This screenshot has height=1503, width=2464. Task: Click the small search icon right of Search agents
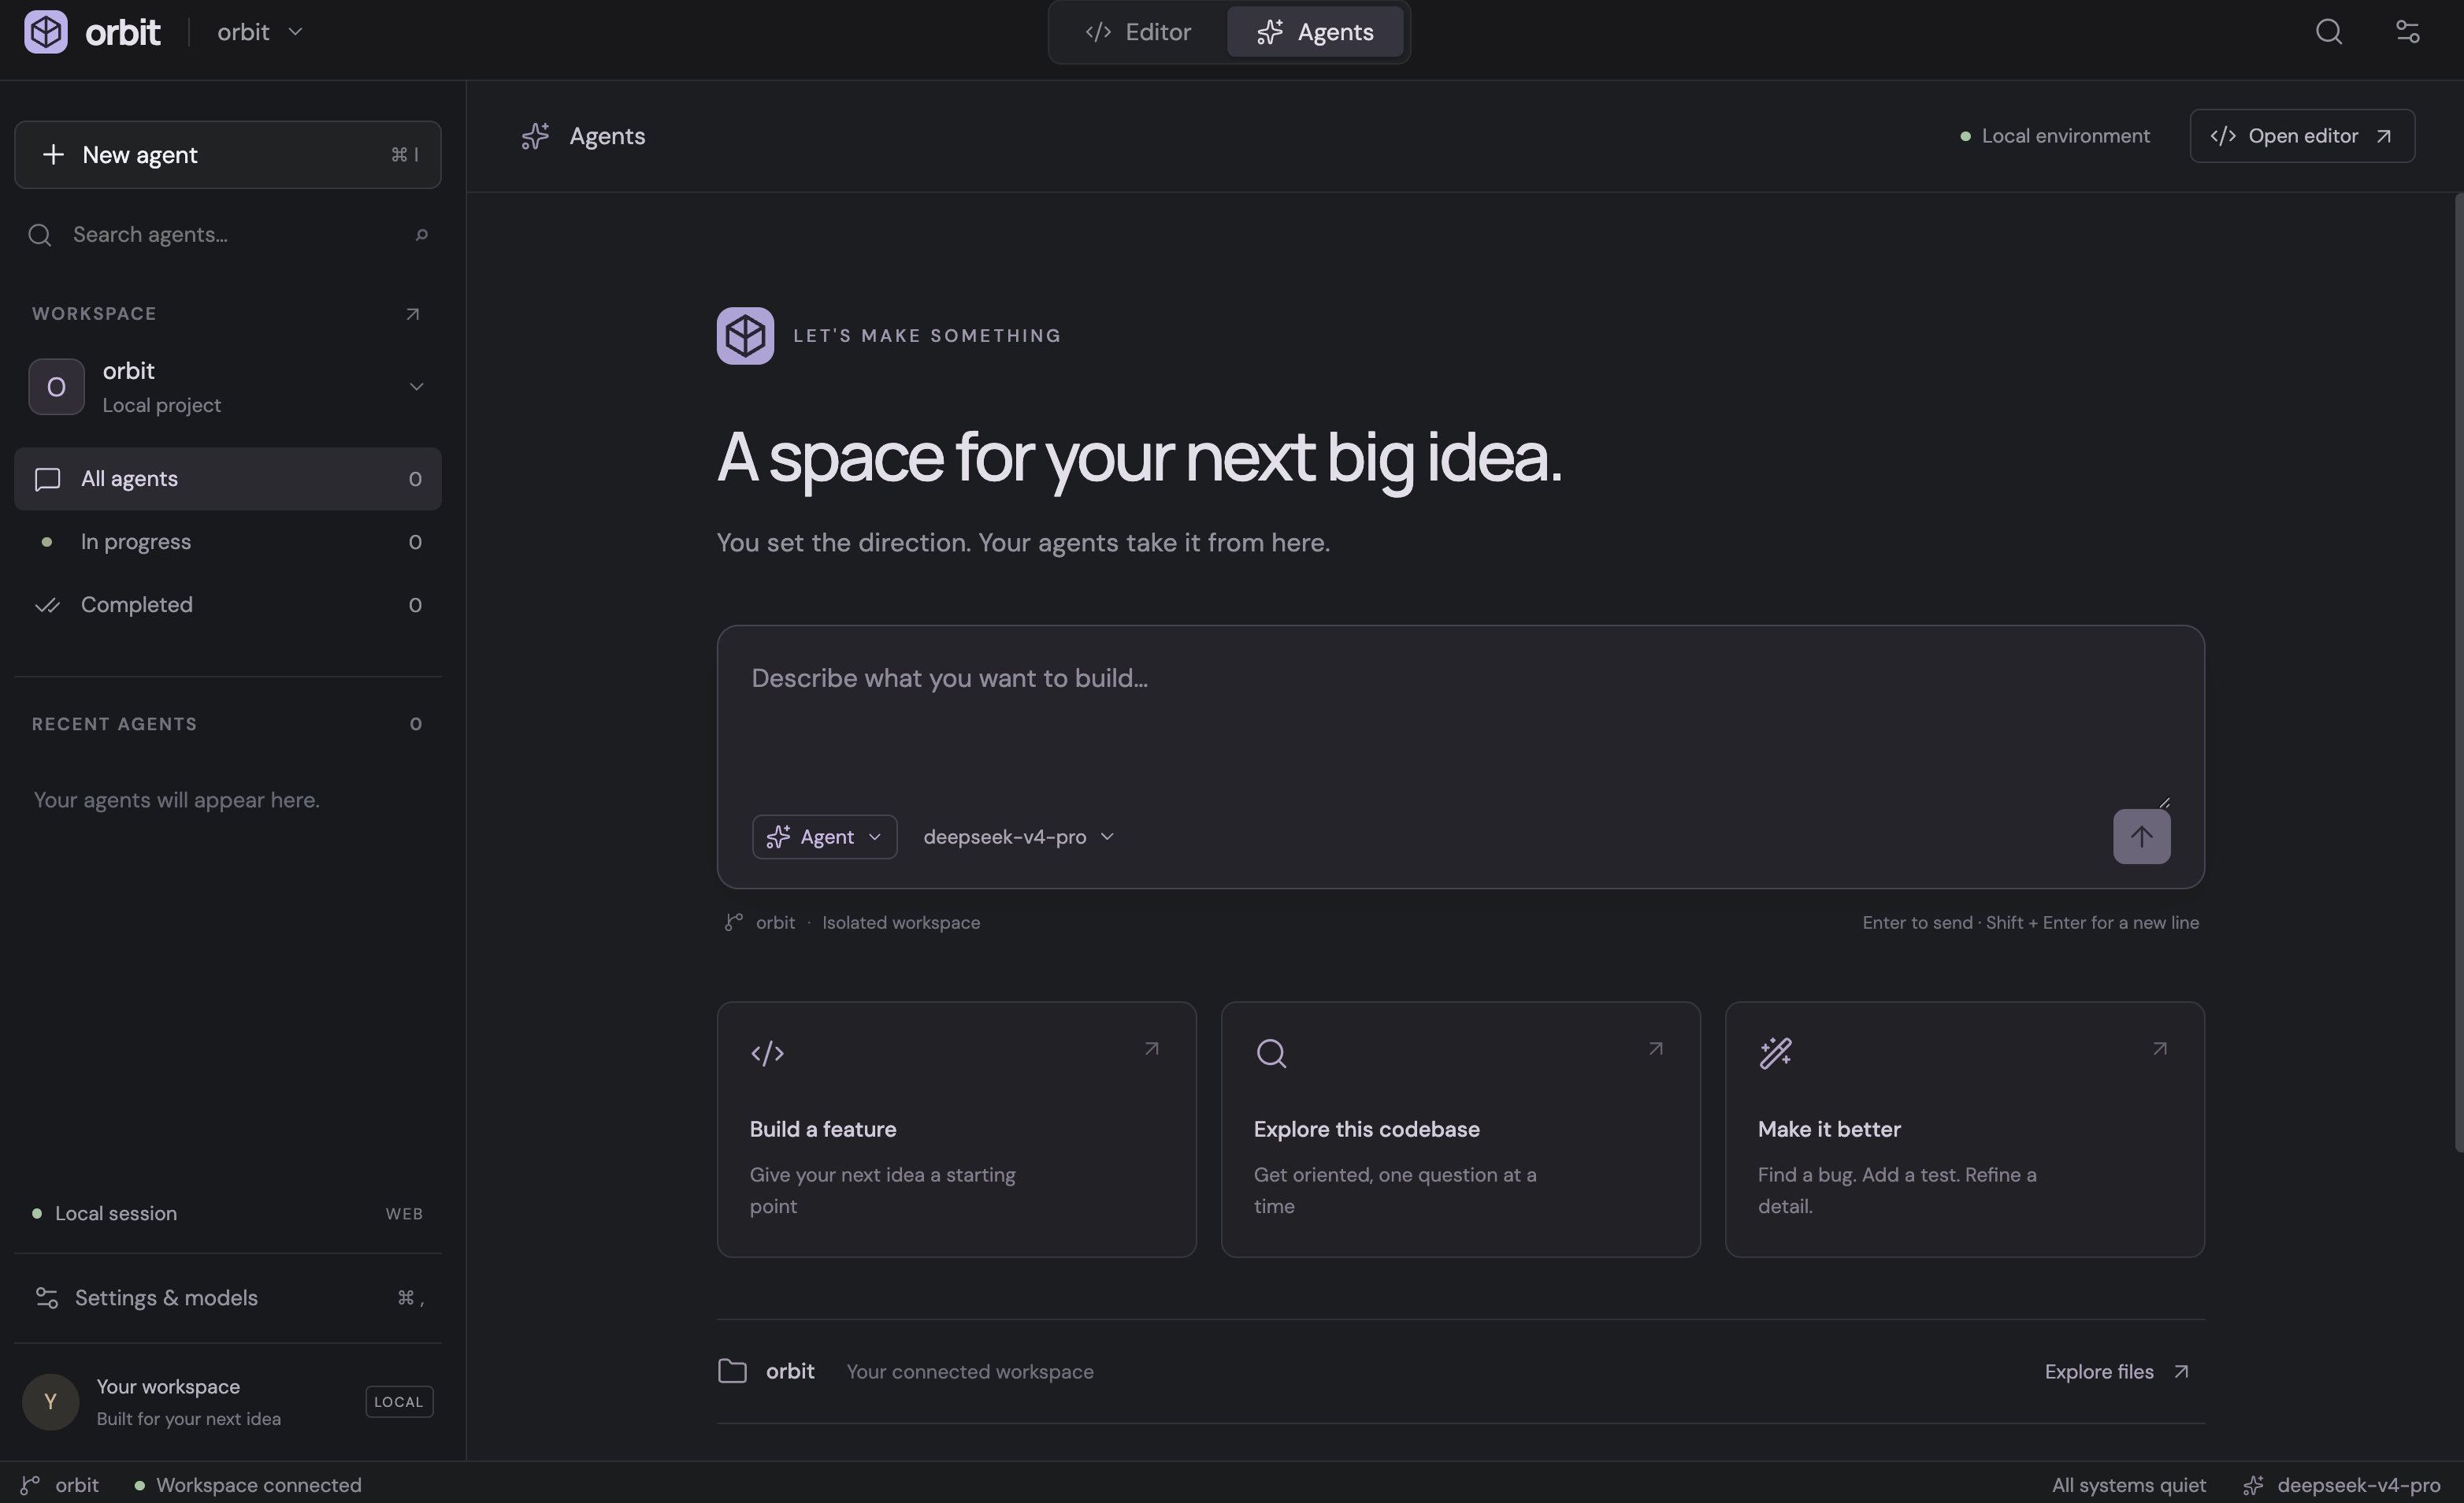coord(421,235)
